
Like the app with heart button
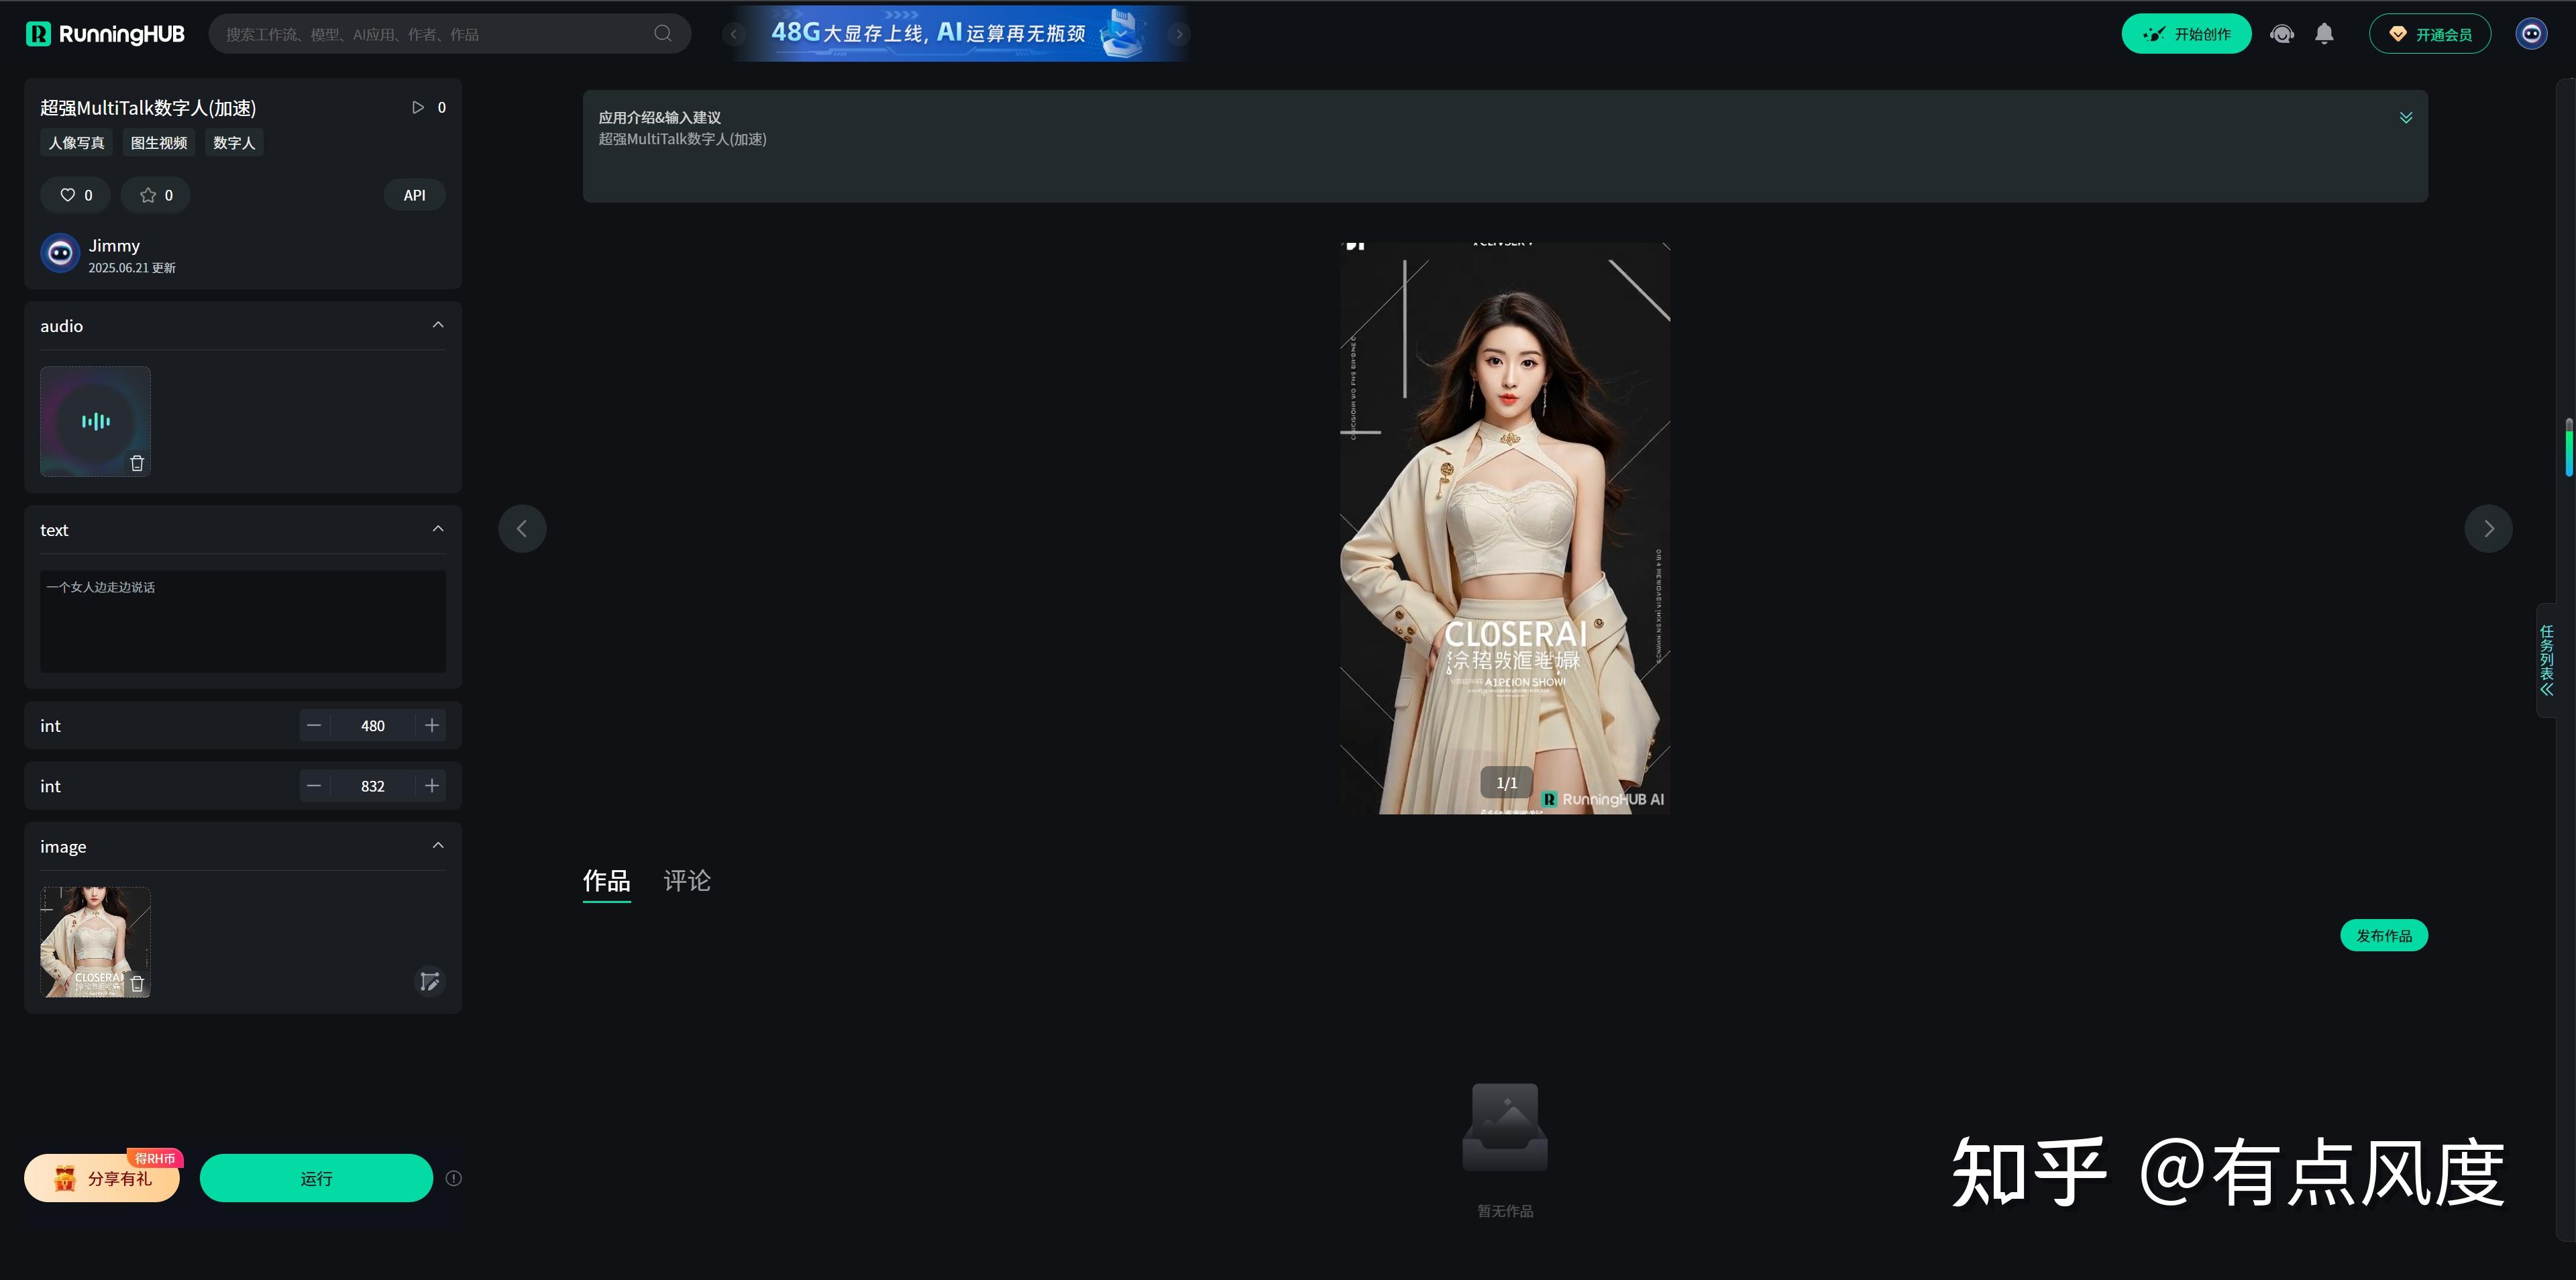pyautogui.click(x=76, y=195)
